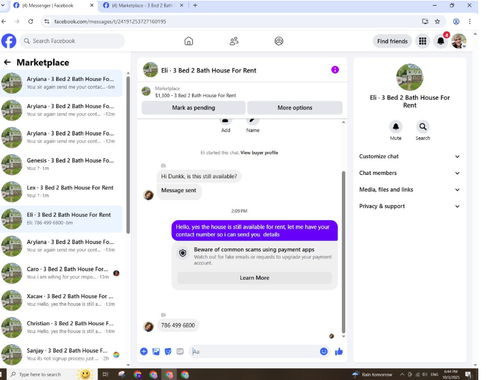500x380 pixels.
Task: Click Eli's house thumbnail in right panel
Action: pos(410,77)
